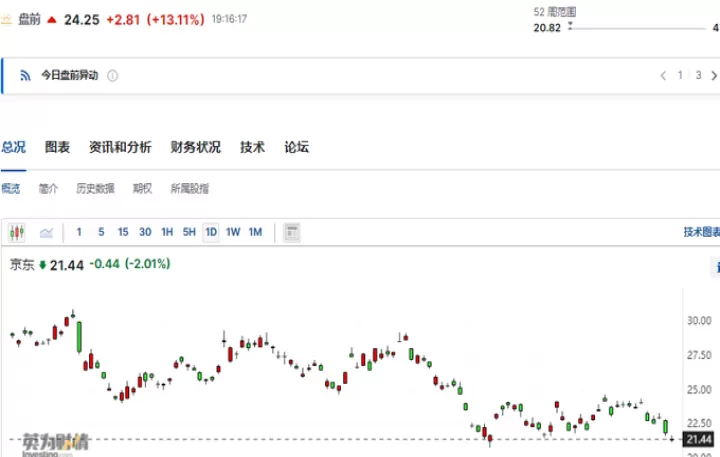
Task: Open the 图表 tab
Action: coord(57,147)
